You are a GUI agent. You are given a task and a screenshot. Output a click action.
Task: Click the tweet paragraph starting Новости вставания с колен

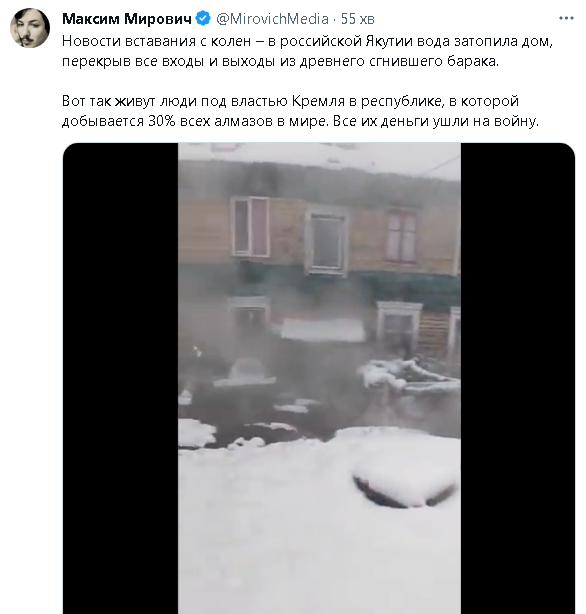click(x=307, y=51)
